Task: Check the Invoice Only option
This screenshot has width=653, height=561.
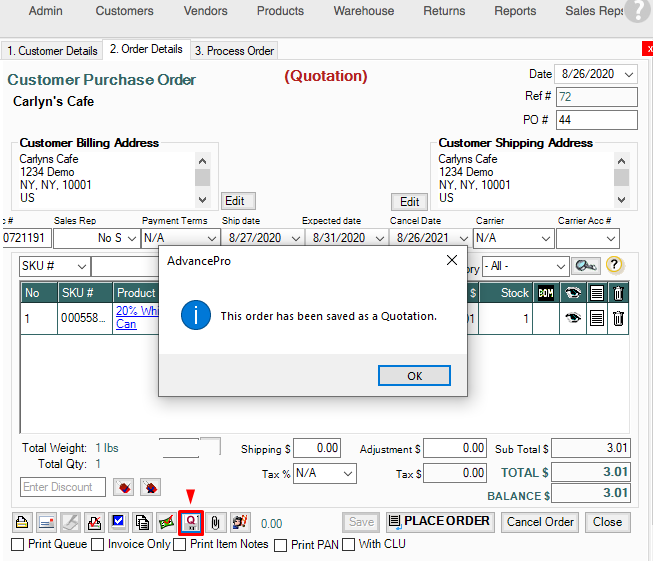Action: pos(97,545)
